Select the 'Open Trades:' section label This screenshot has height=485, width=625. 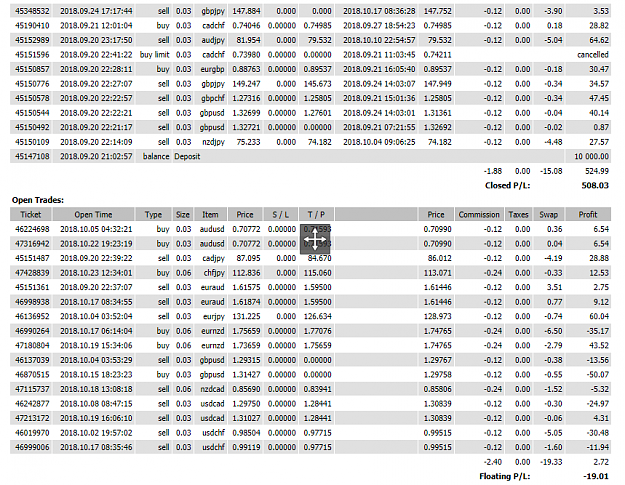coord(38,200)
